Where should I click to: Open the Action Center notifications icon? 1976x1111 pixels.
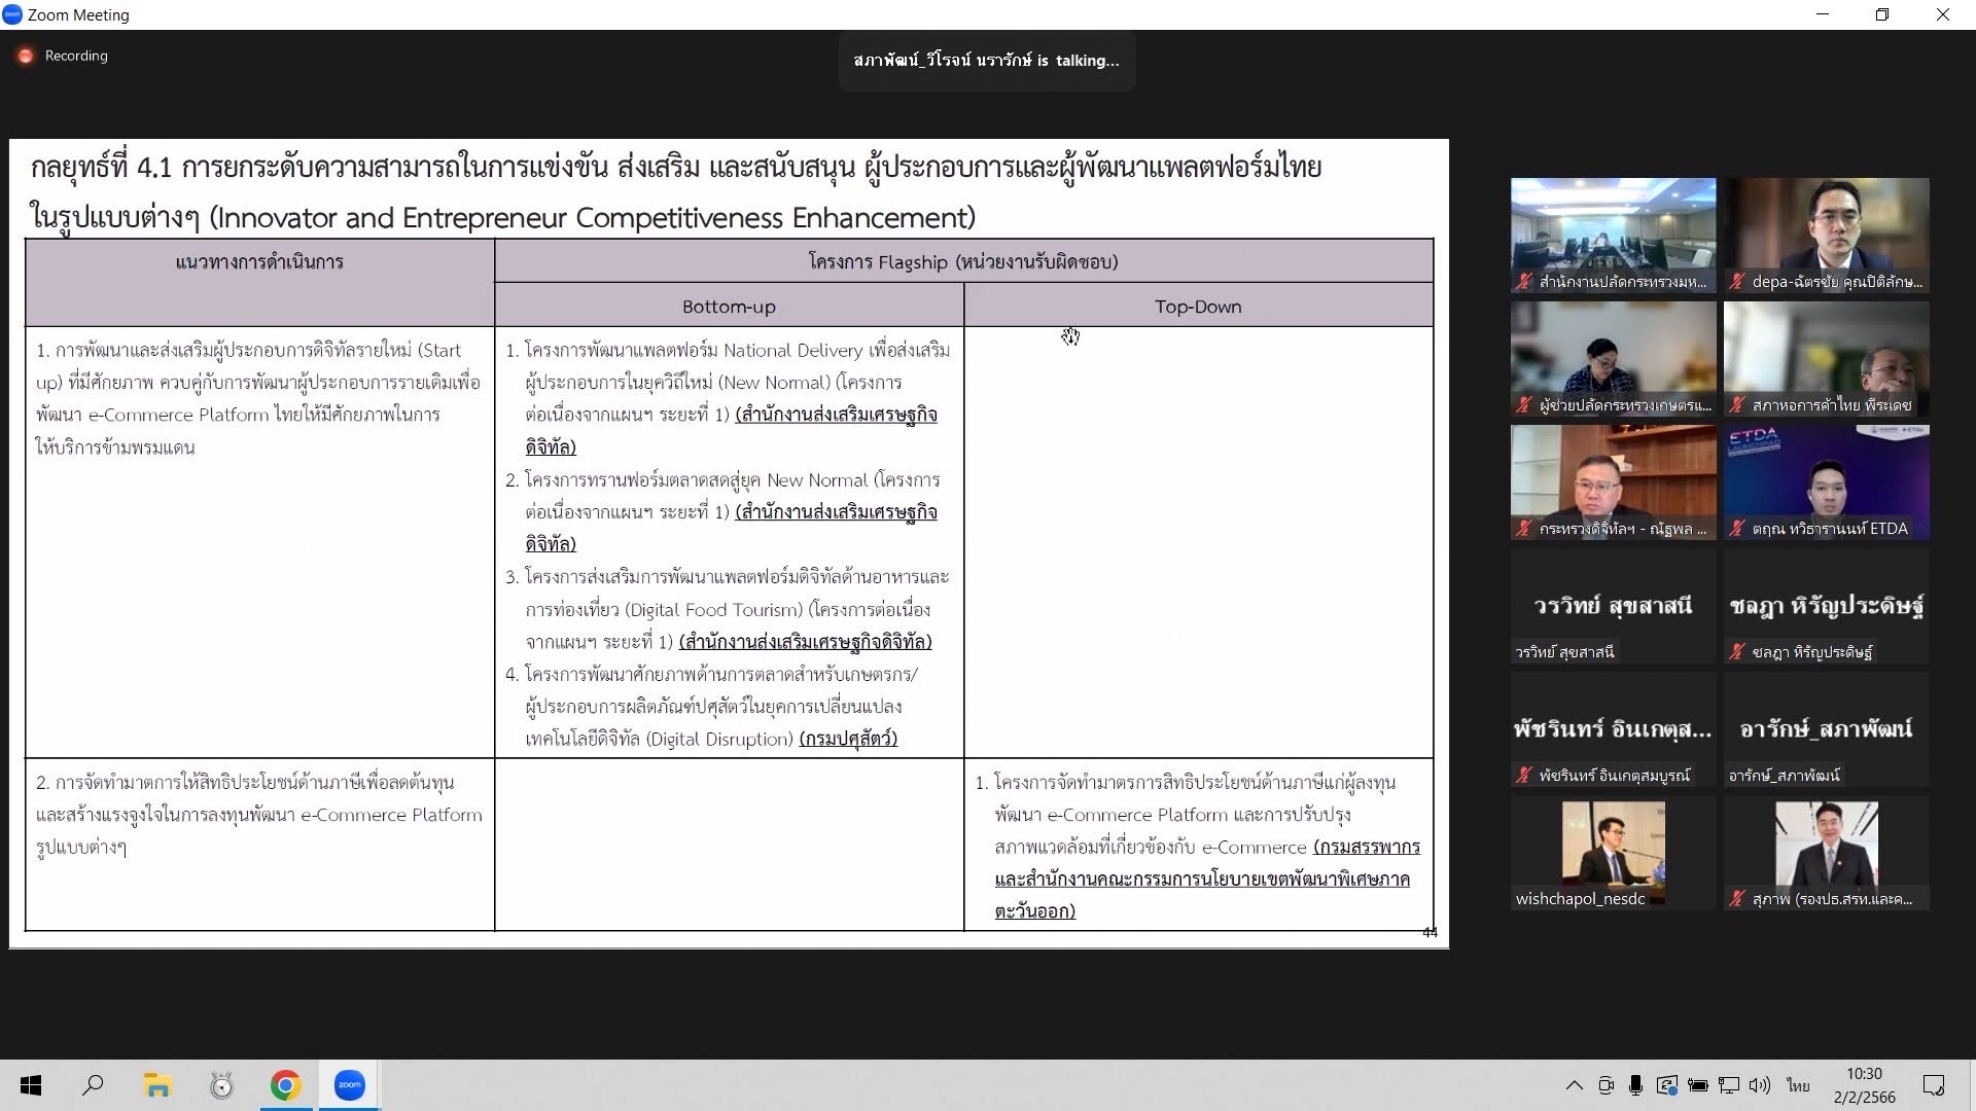(x=1934, y=1085)
